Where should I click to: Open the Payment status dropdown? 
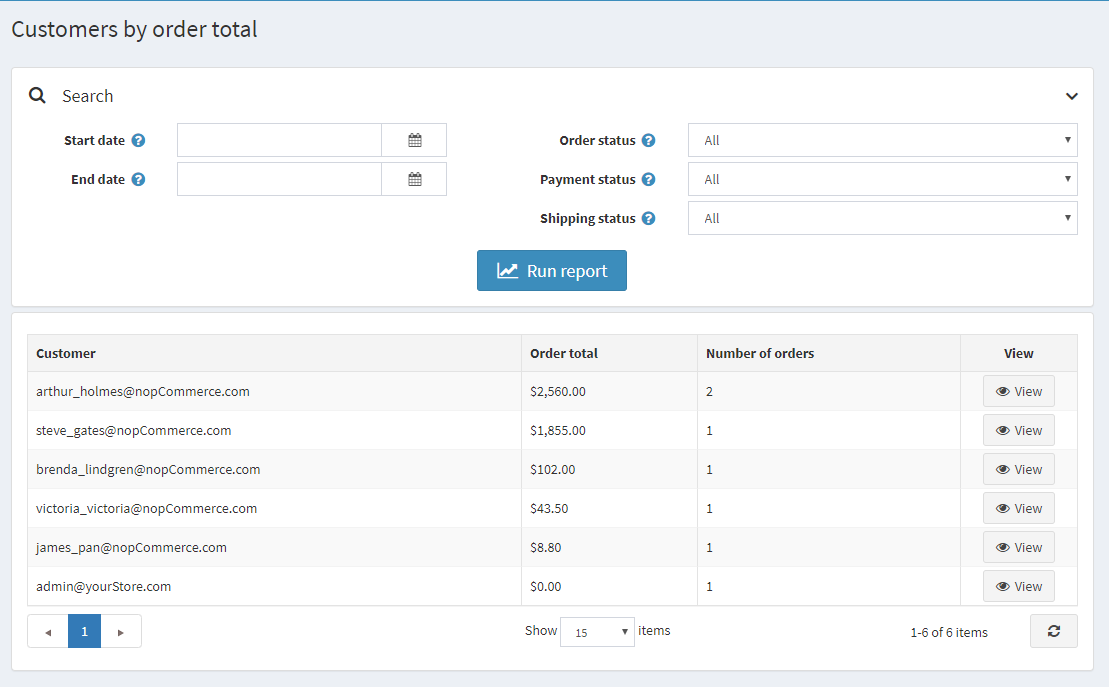pyautogui.click(x=882, y=180)
